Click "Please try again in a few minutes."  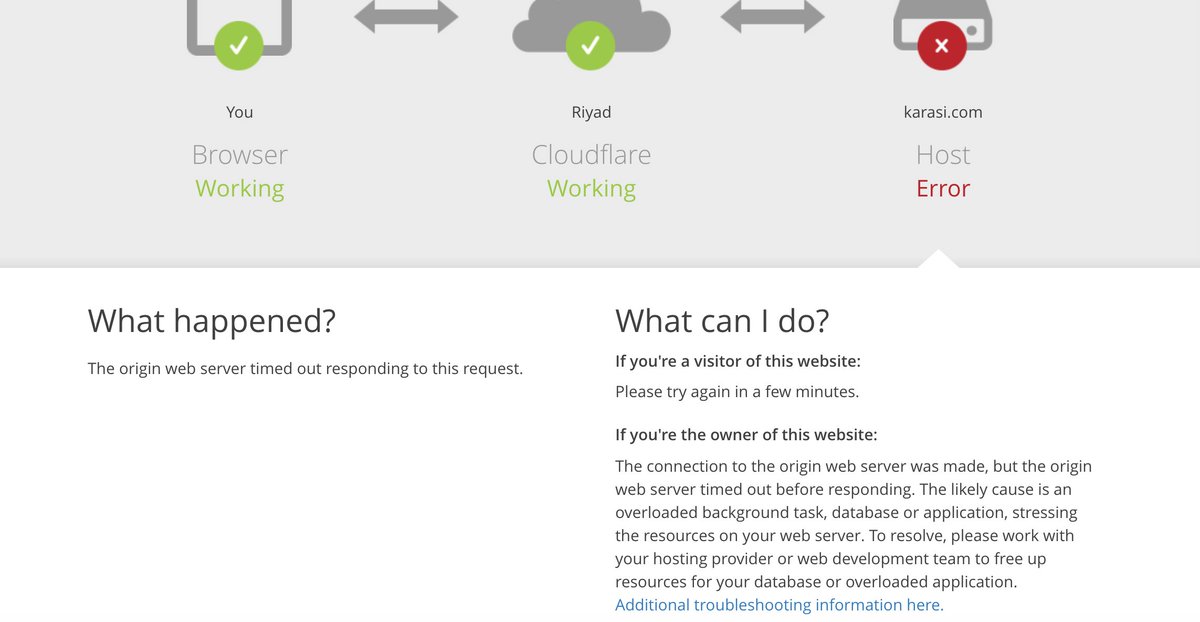737,392
